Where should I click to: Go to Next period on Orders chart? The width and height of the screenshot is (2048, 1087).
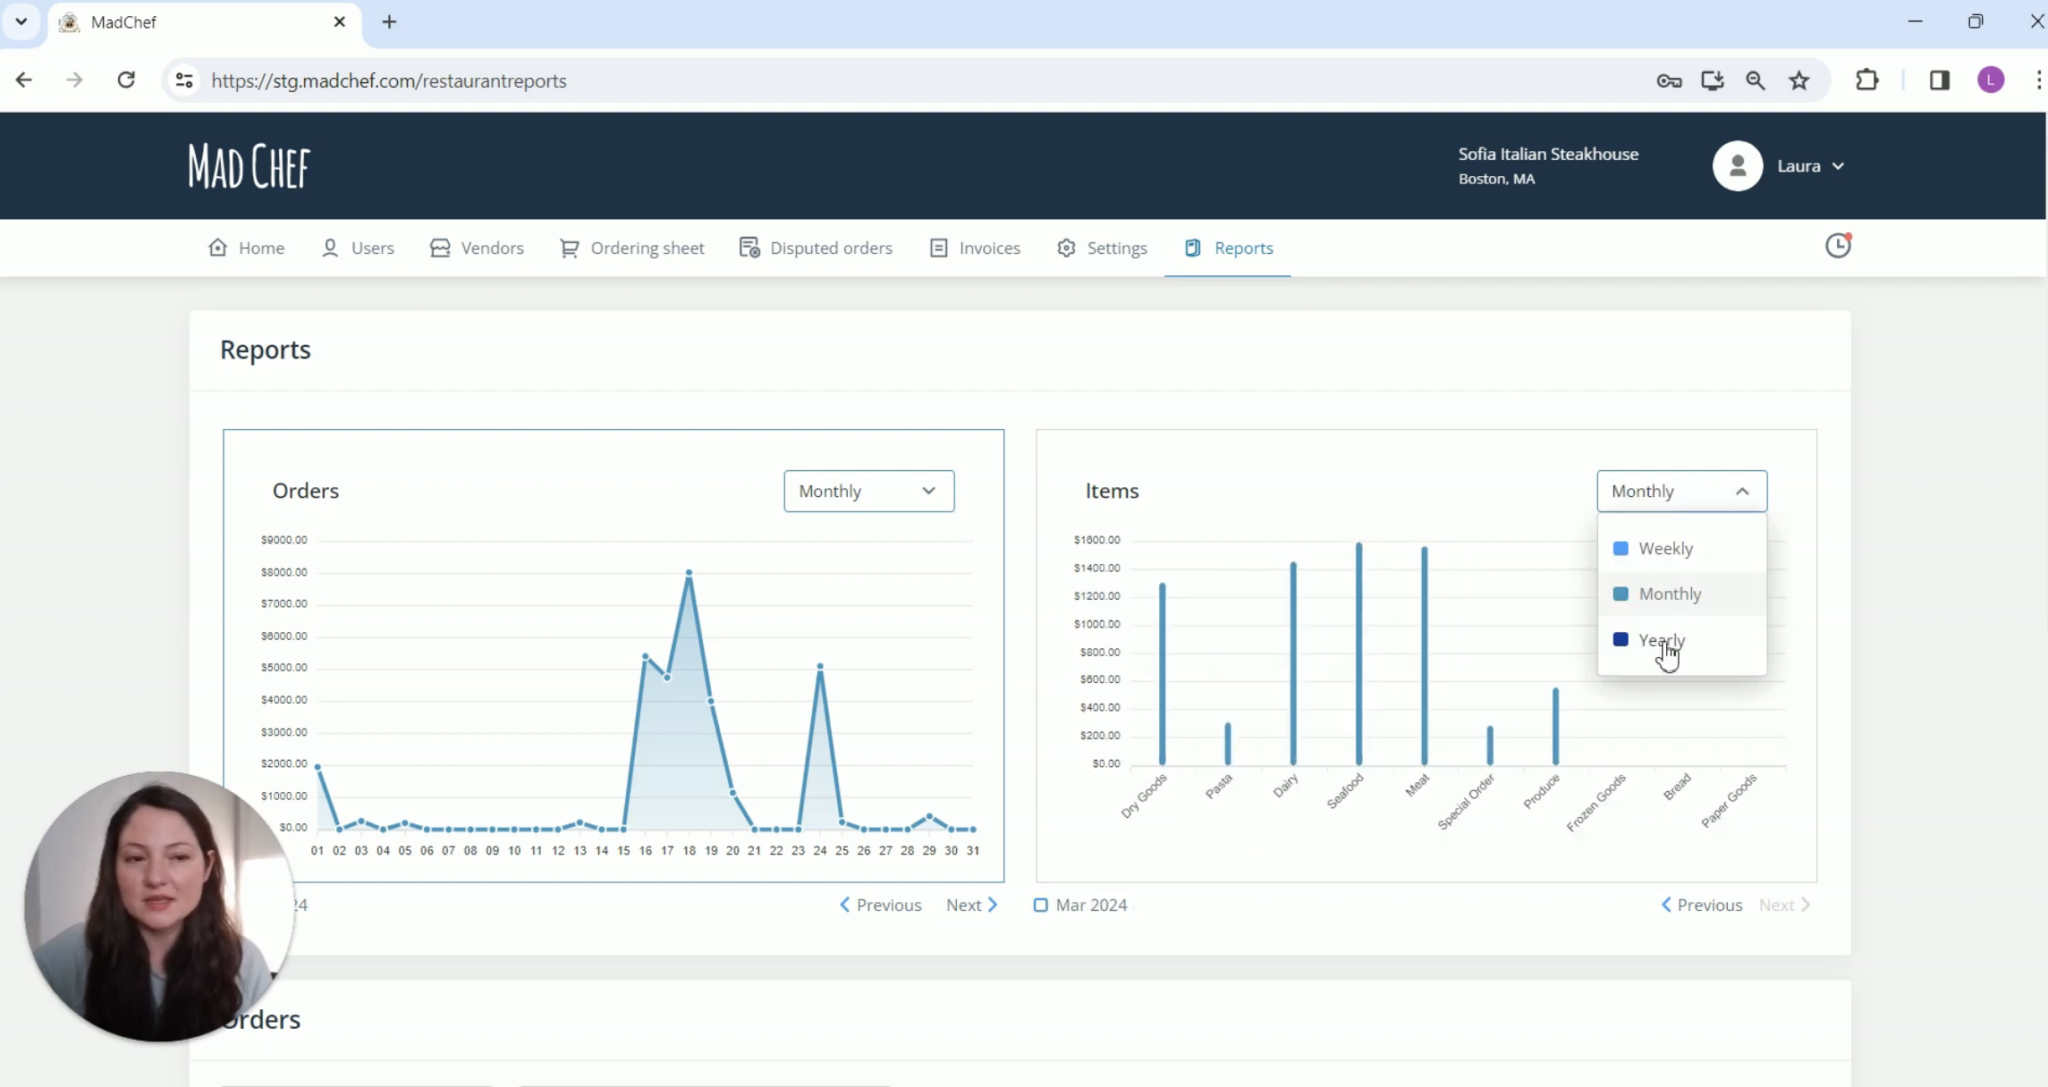tap(972, 905)
